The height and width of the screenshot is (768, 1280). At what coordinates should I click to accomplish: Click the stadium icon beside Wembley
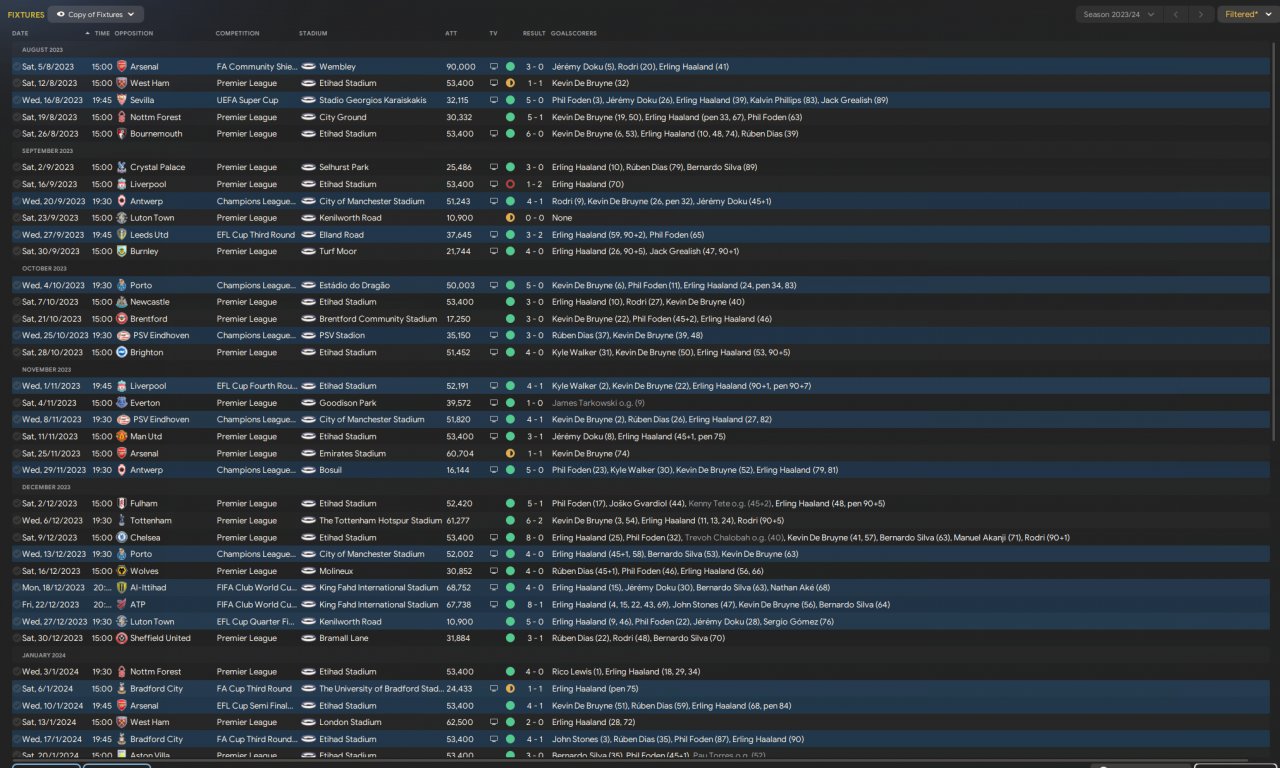click(308, 67)
